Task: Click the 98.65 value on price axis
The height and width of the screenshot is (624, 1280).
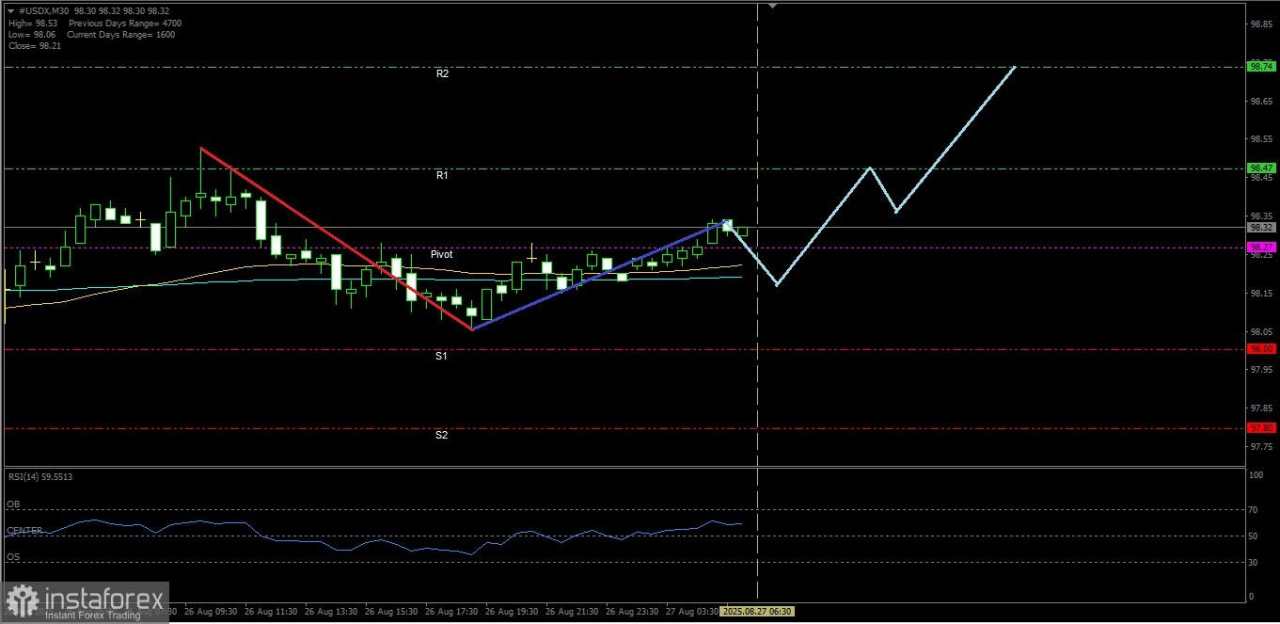Action: tap(1260, 102)
